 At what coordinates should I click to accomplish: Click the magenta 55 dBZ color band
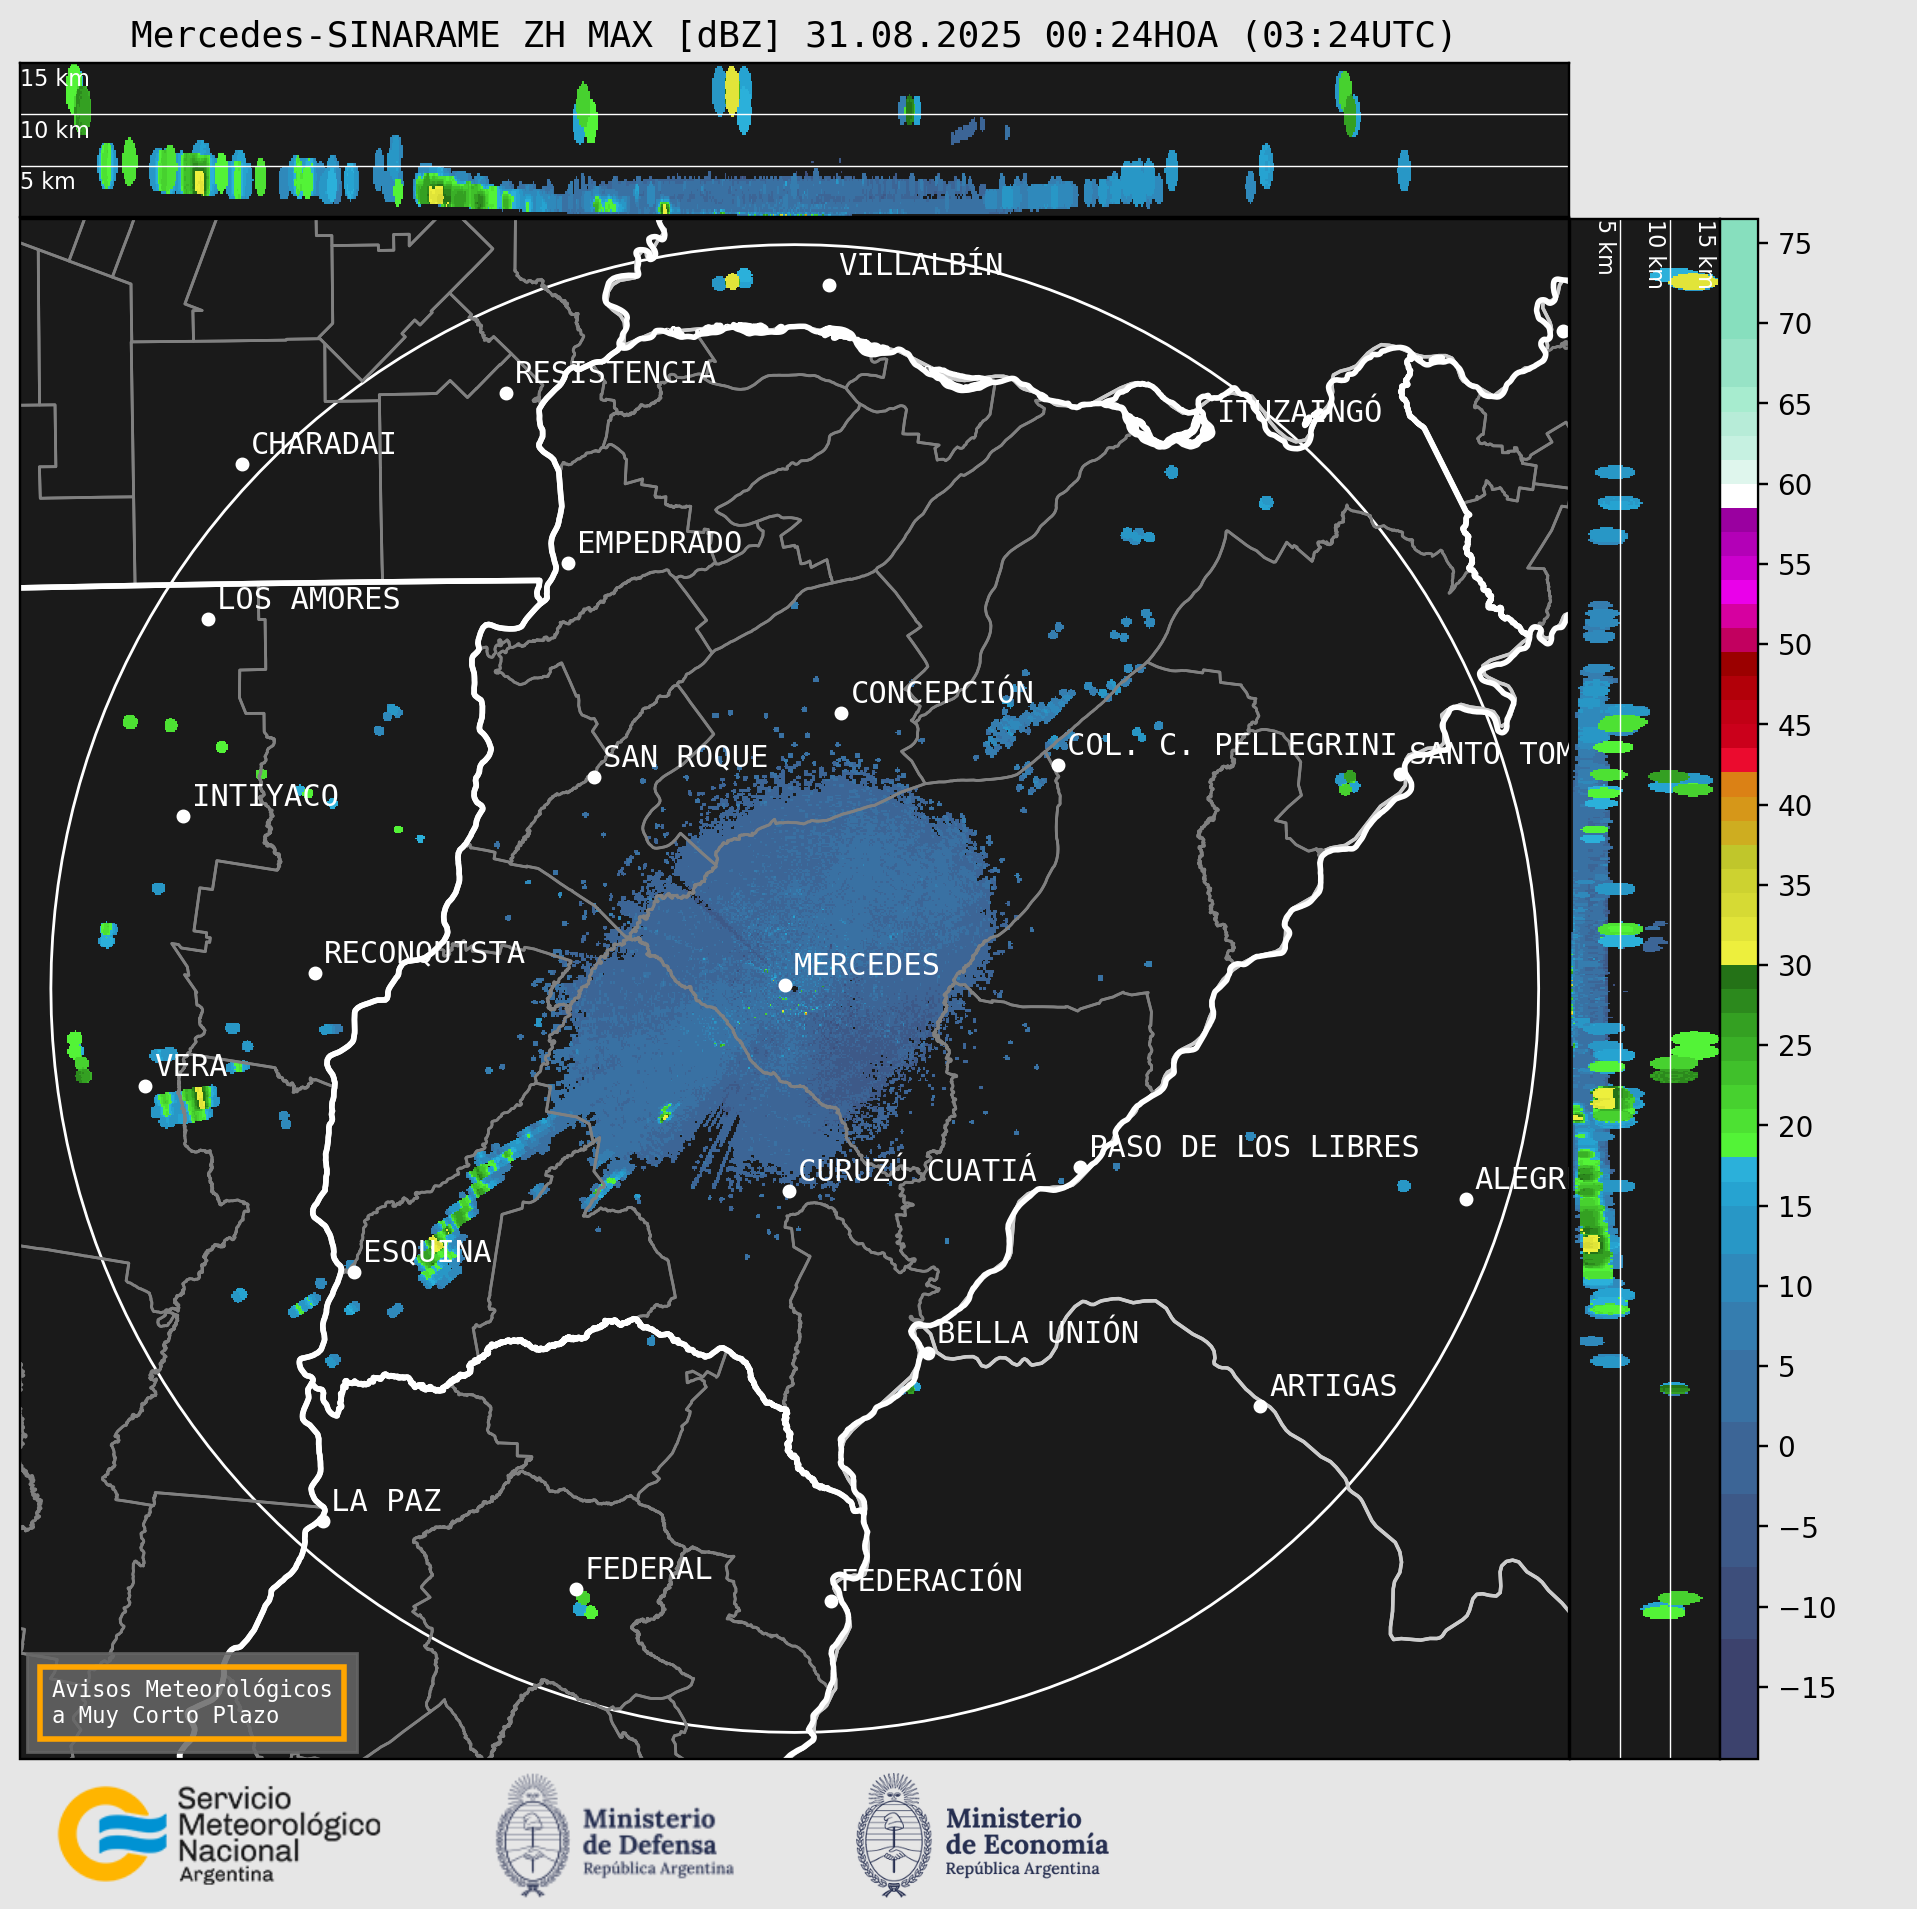pyautogui.click(x=1739, y=568)
